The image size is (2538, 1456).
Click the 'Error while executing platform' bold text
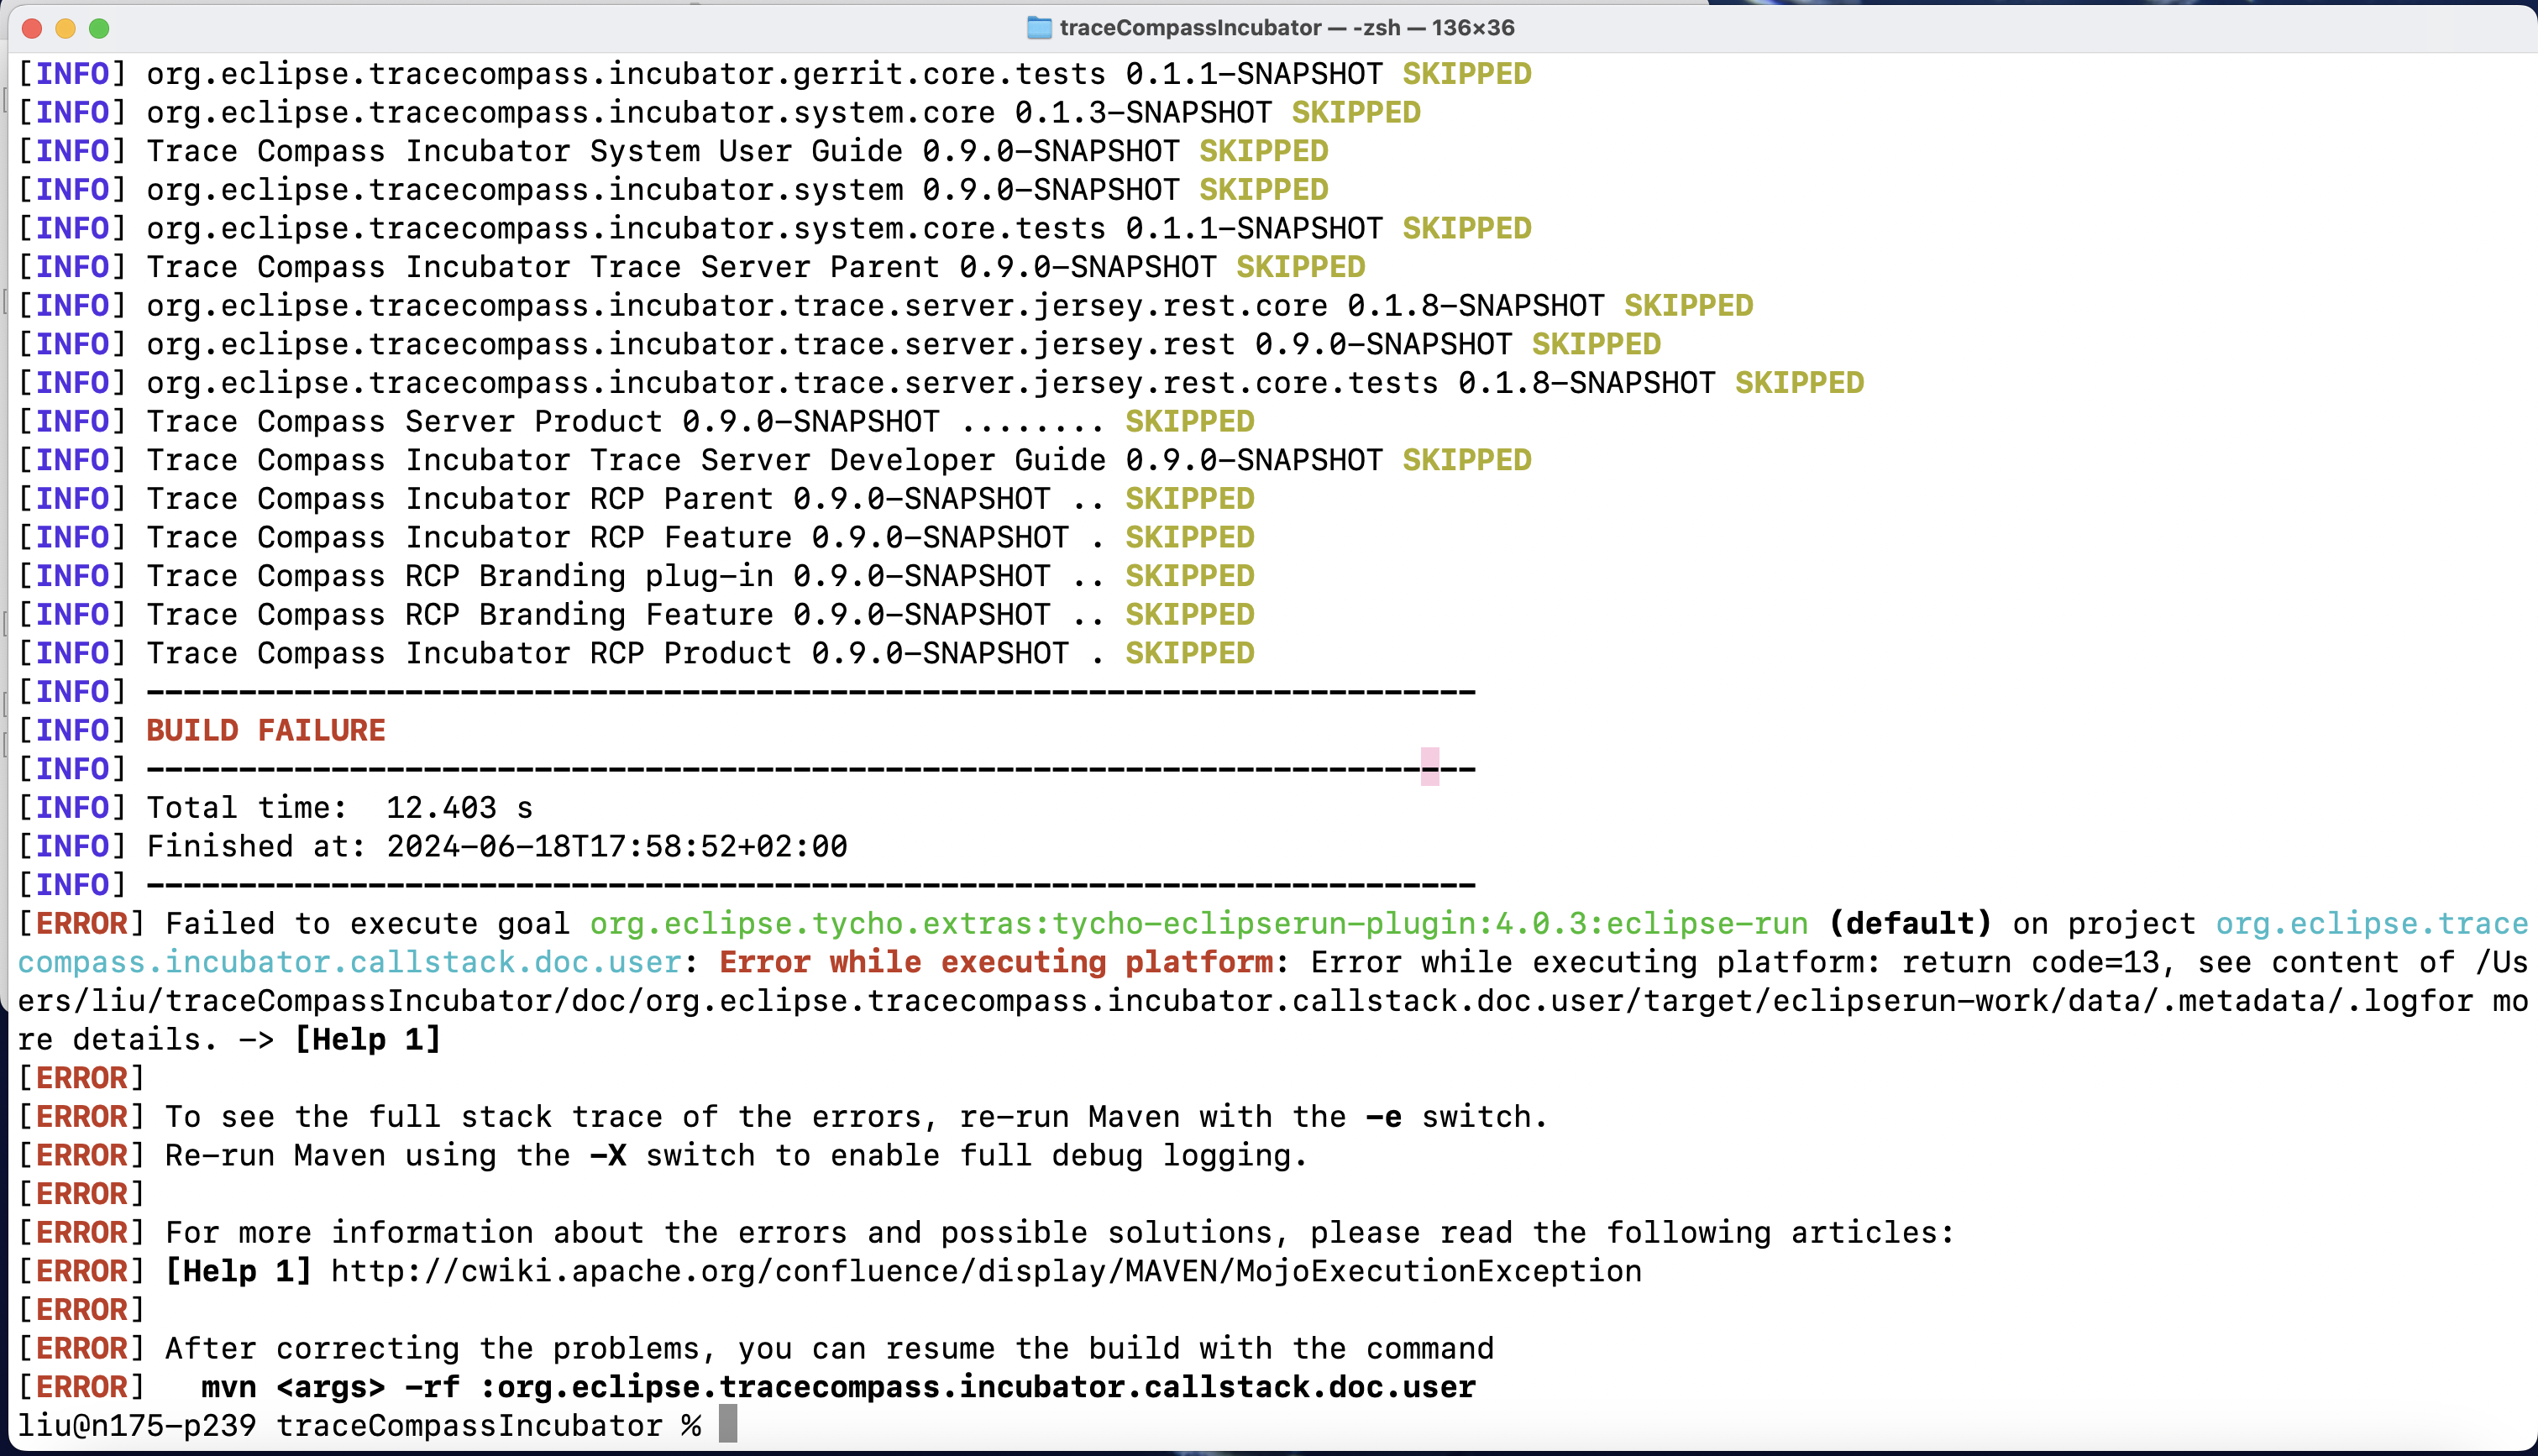pos(996,962)
